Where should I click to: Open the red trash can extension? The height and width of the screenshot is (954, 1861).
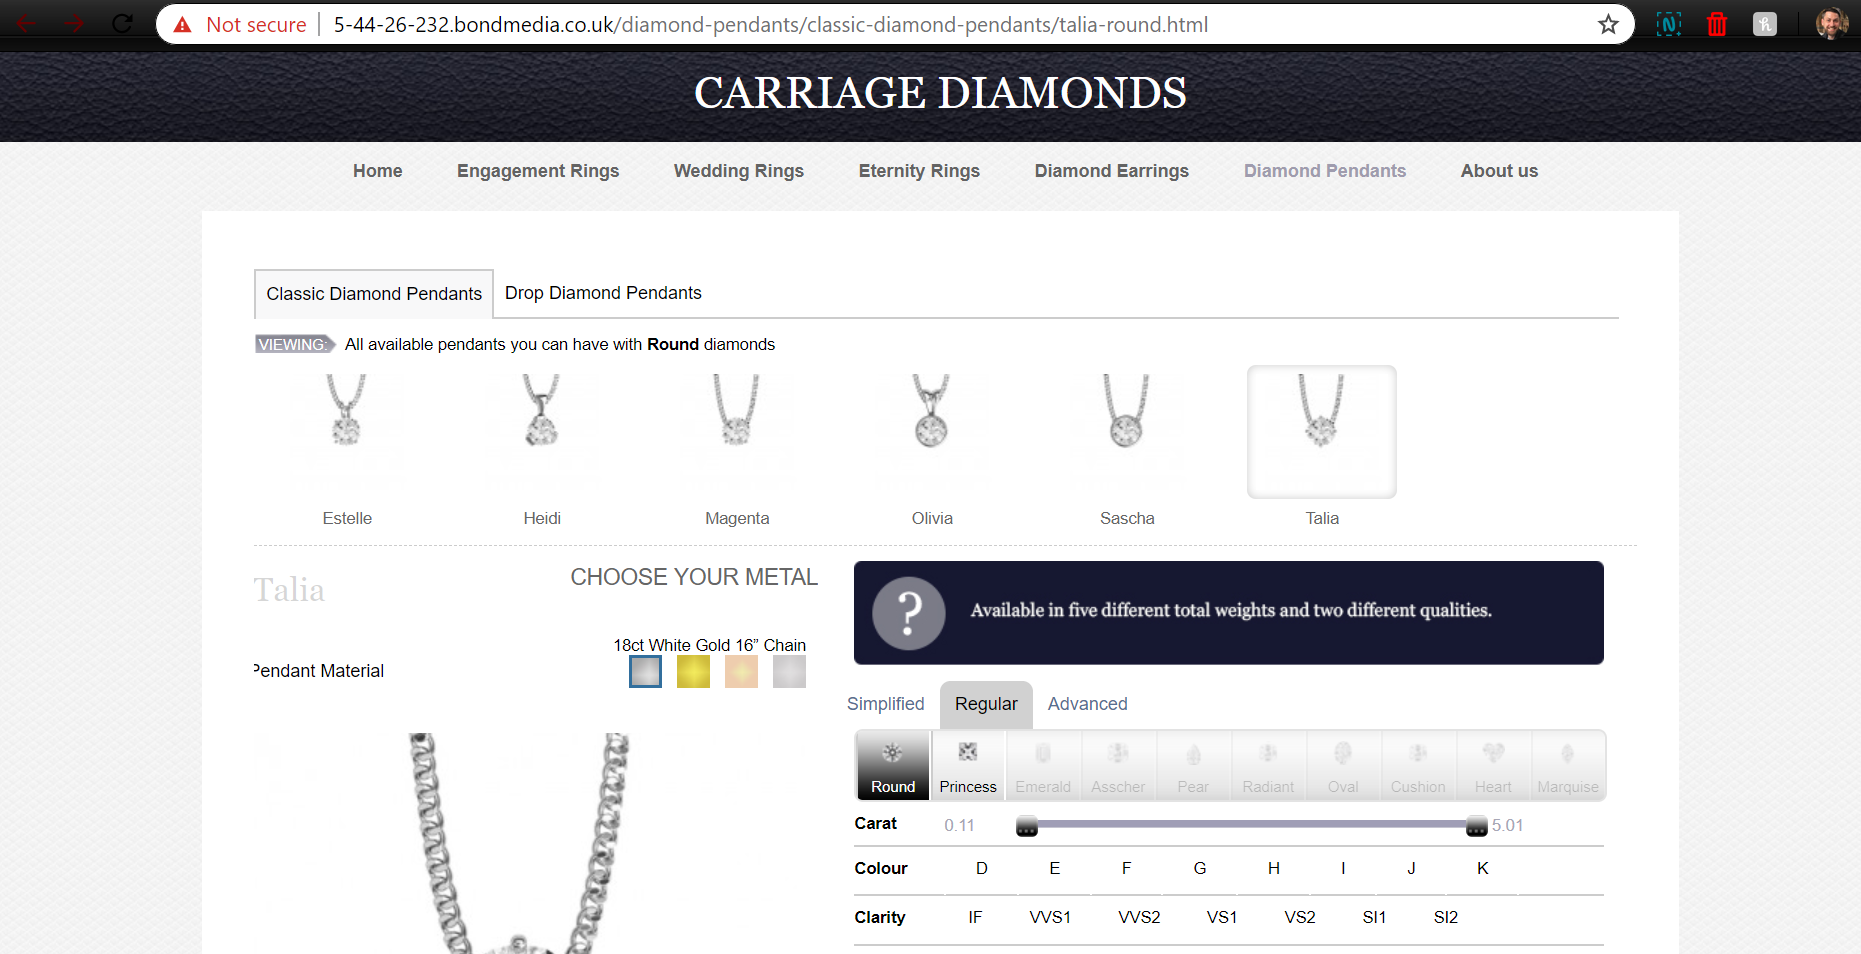pyautogui.click(x=1717, y=24)
